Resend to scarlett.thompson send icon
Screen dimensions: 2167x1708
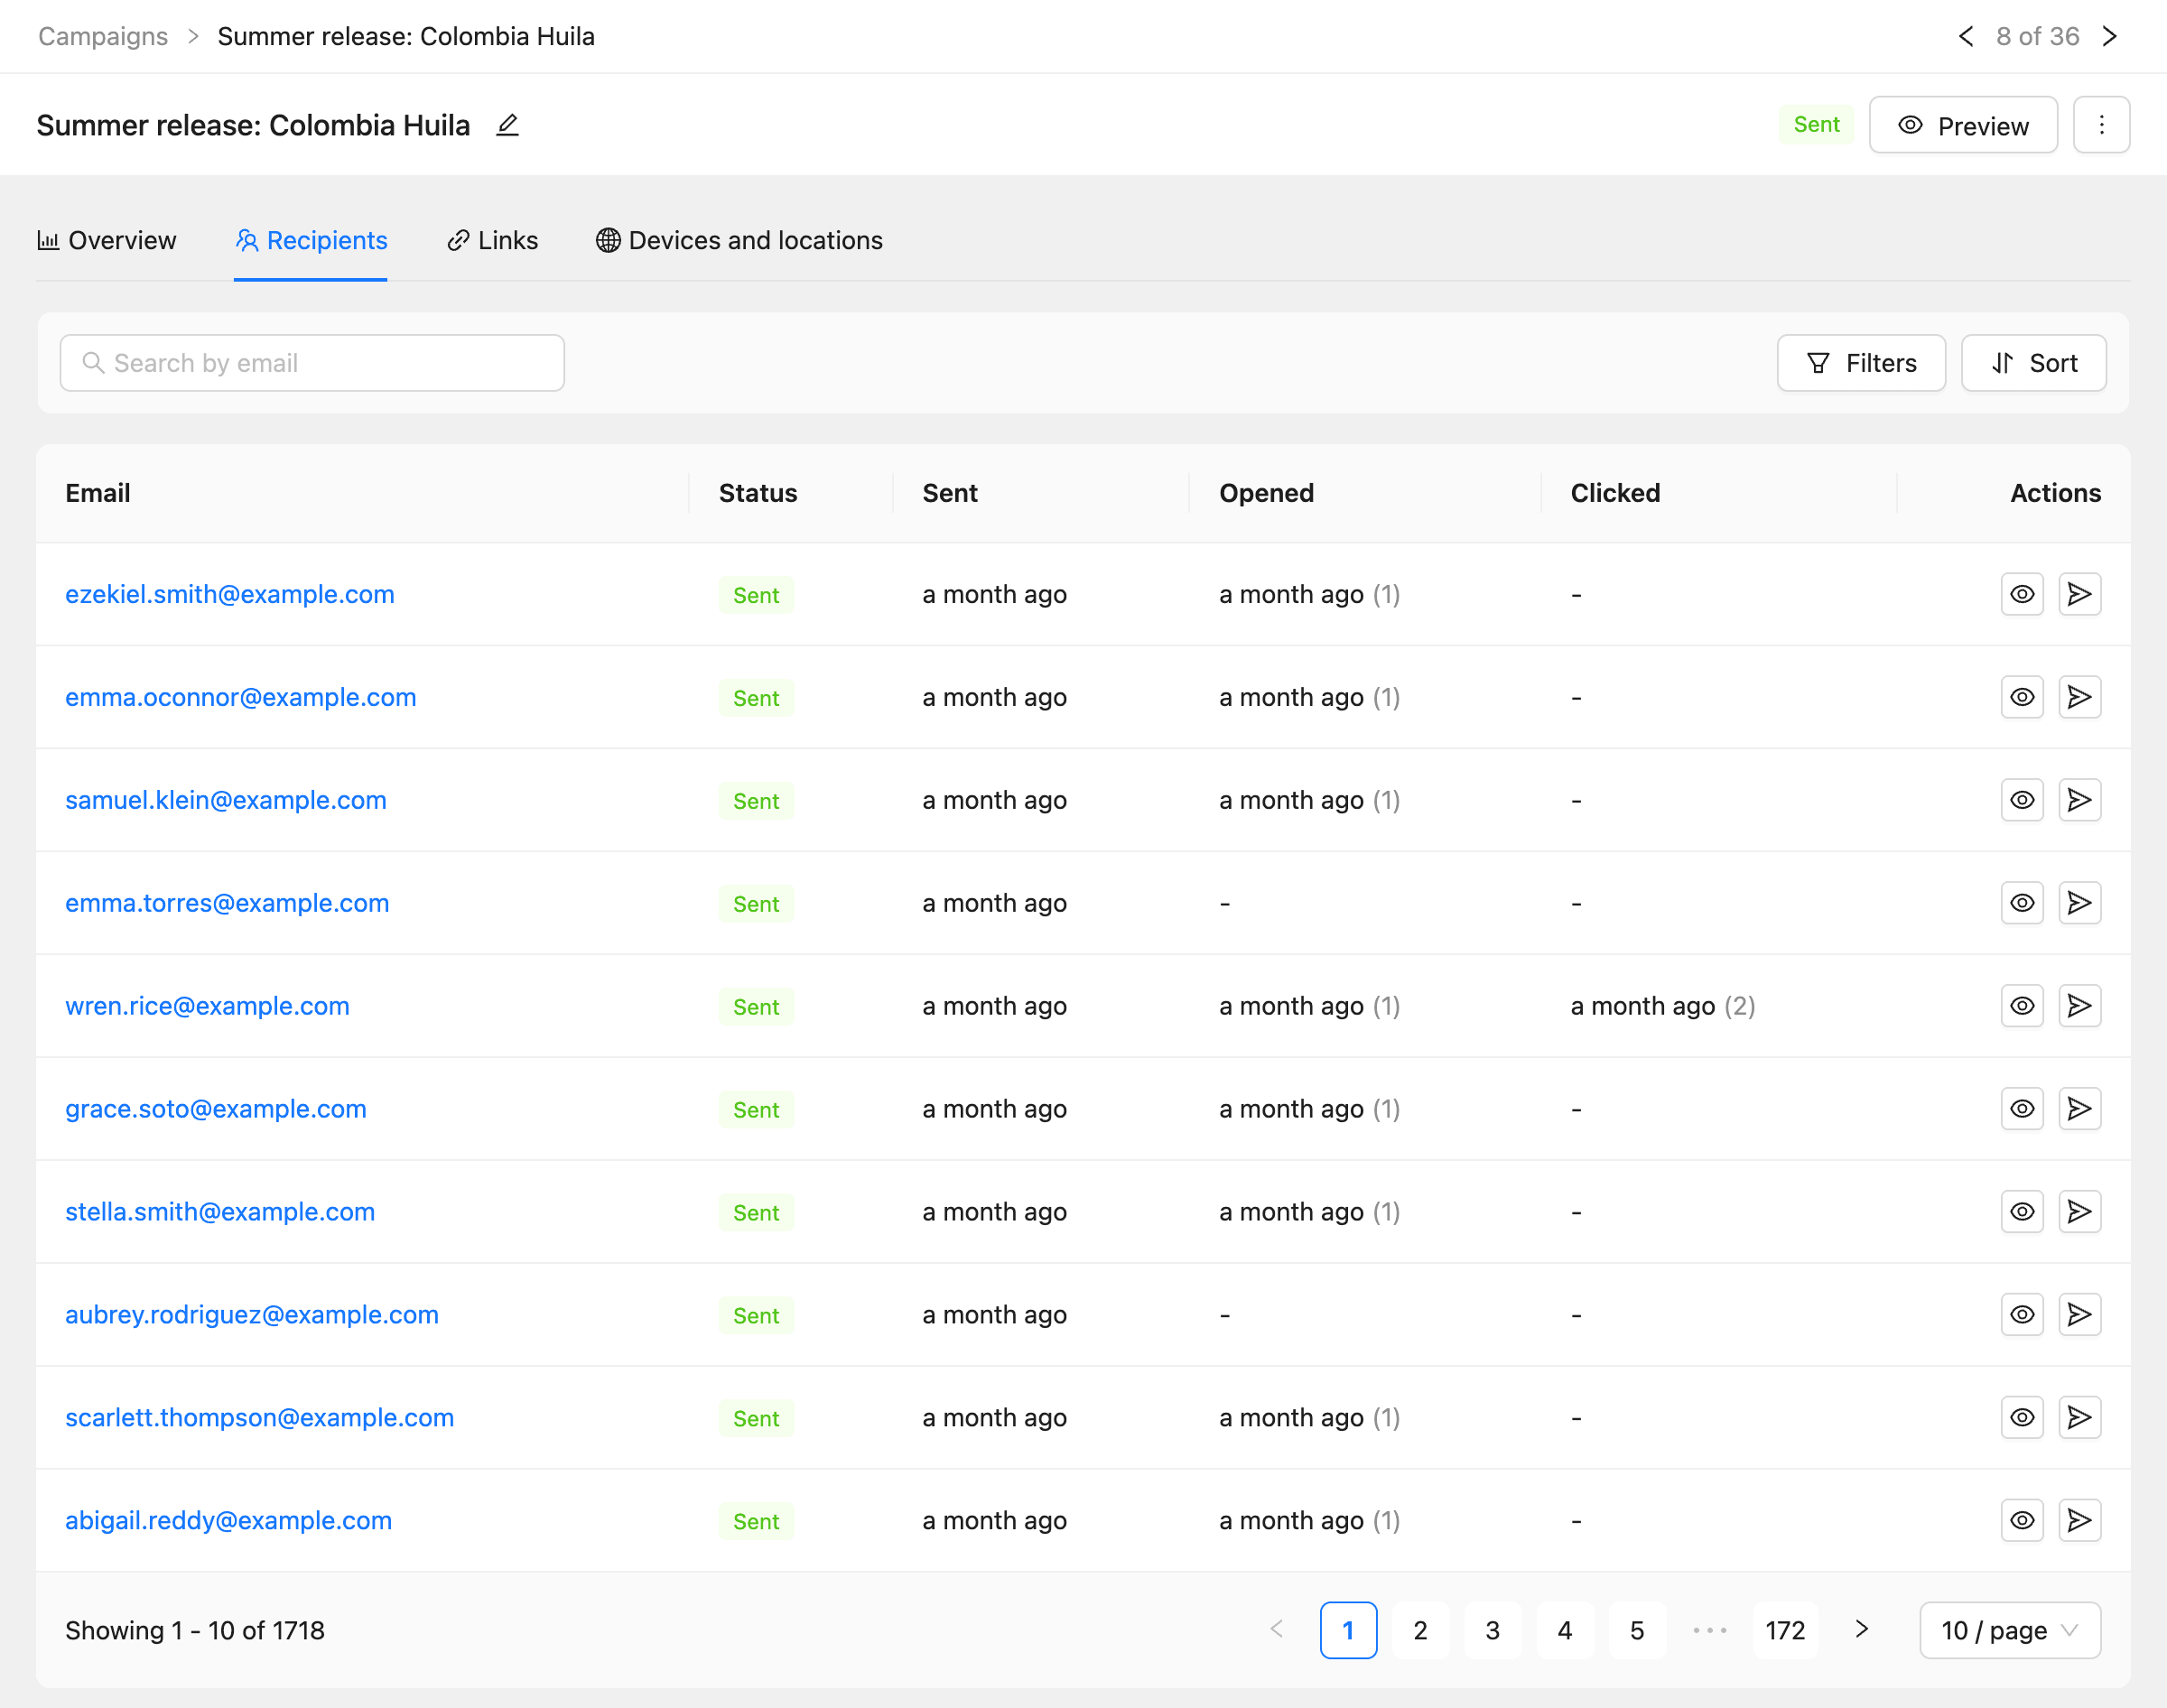[x=2079, y=1418]
